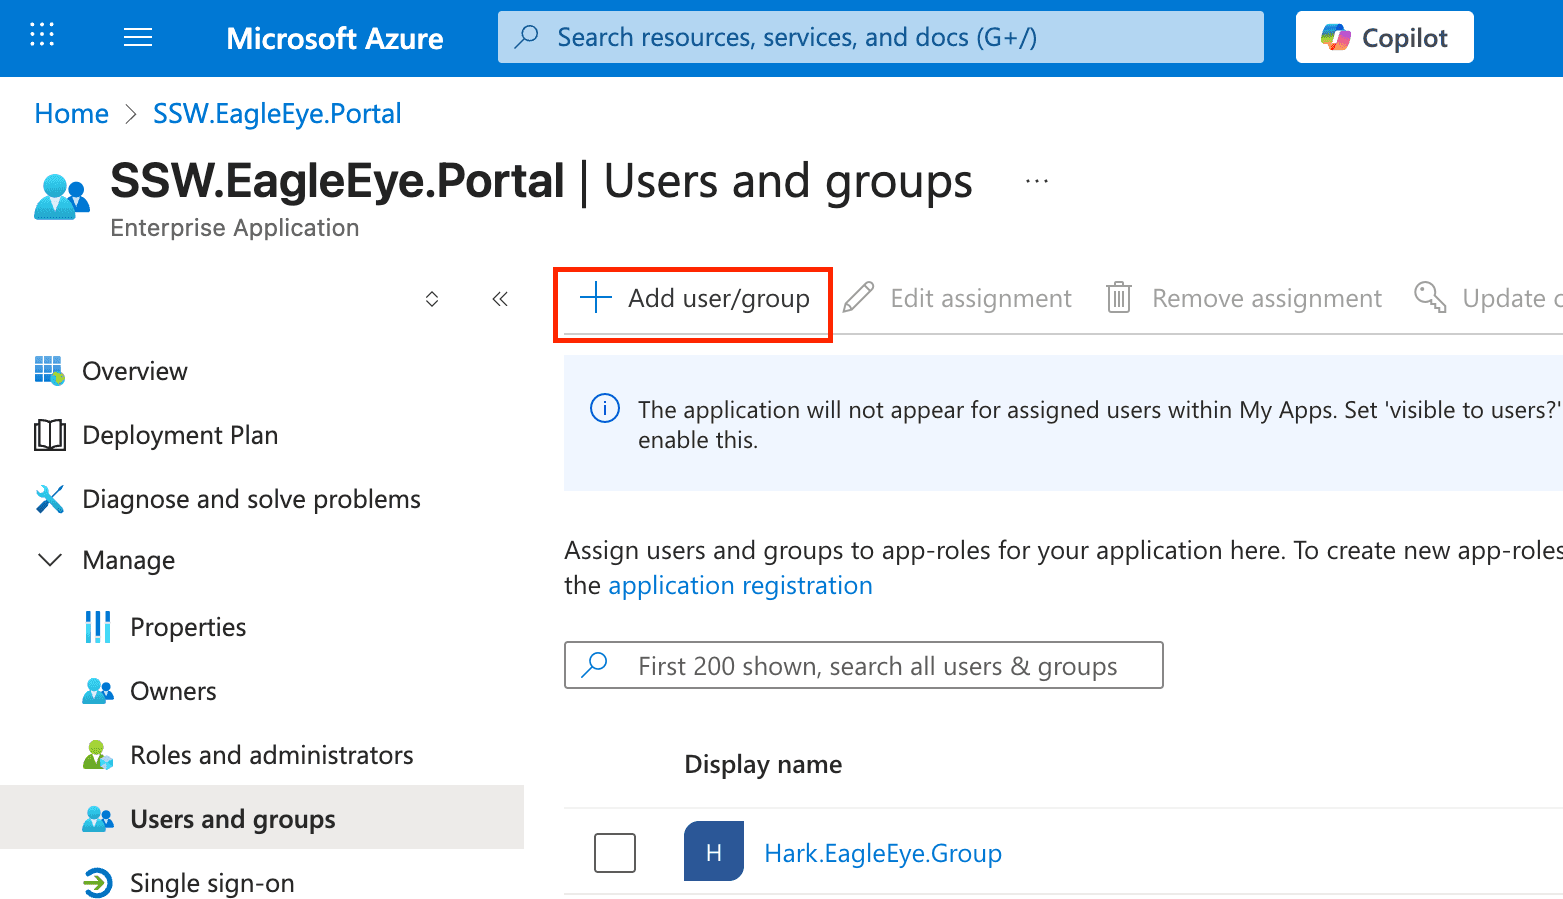
Task: Select the Single sign-on key icon
Action: coord(97,883)
